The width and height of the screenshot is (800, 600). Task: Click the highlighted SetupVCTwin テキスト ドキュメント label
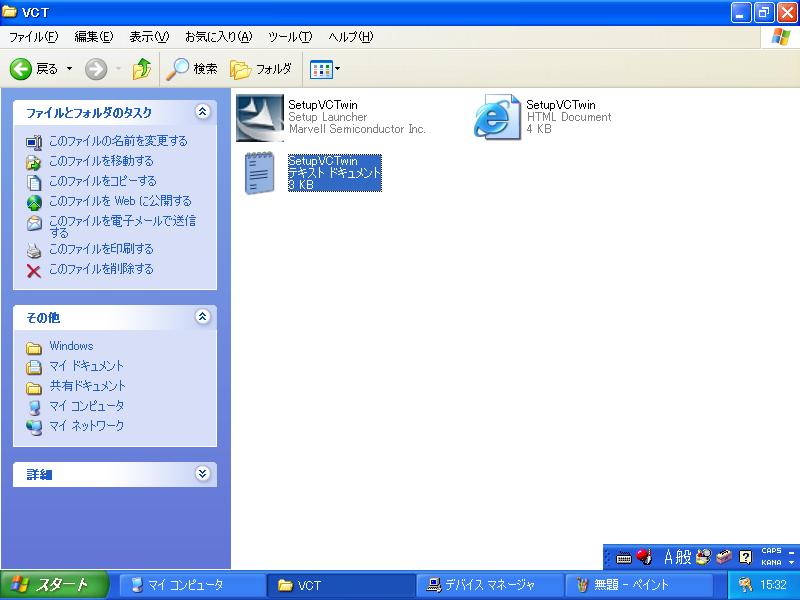click(x=335, y=173)
